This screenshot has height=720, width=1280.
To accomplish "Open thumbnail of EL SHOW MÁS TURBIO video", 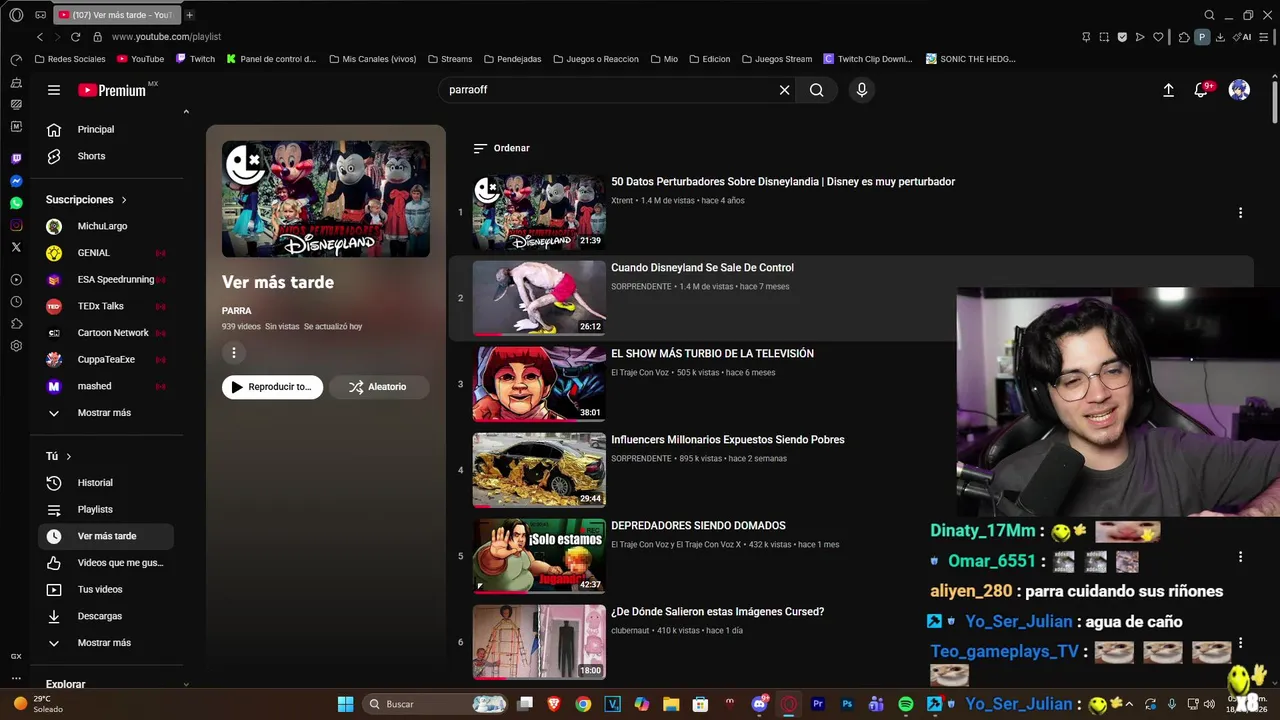I will [x=539, y=384].
